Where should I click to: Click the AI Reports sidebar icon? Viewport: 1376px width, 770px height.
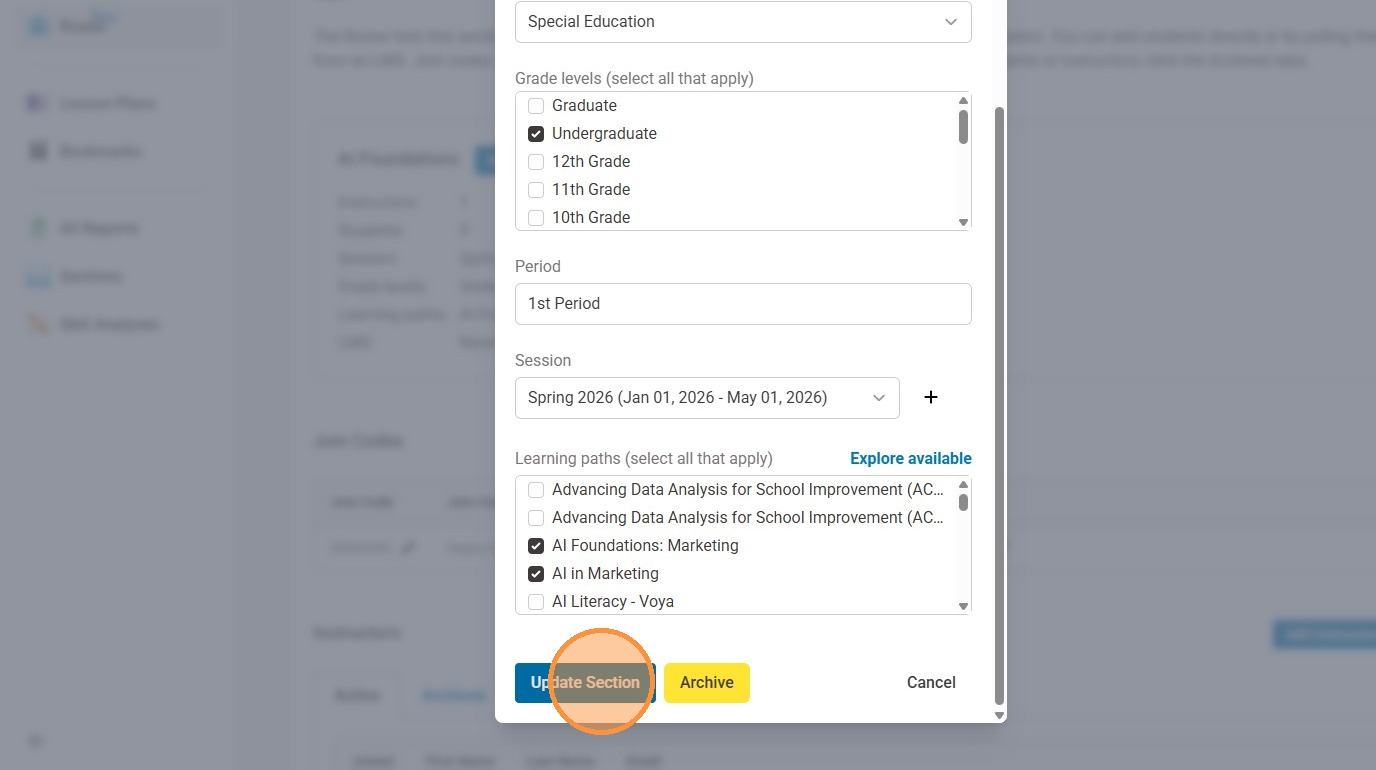point(38,228)
